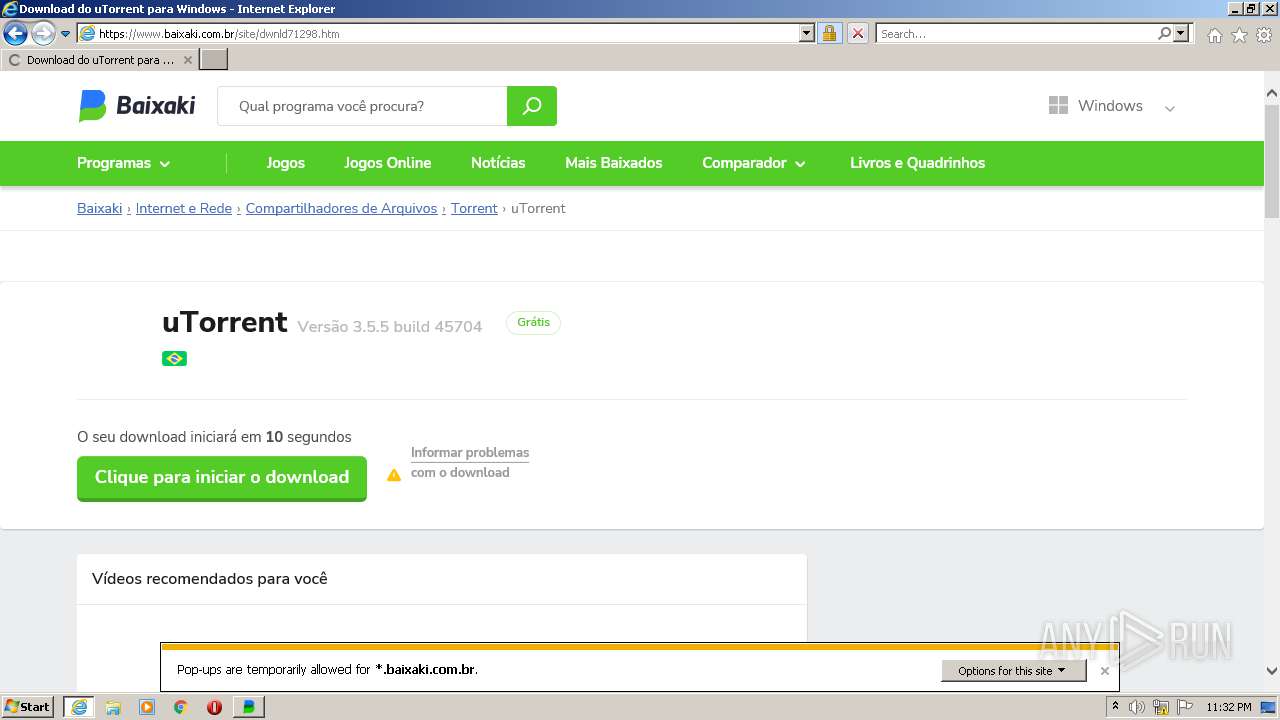
Task: Open the IE home icon
Action: pyautogui.click(x=1214, y=35)
